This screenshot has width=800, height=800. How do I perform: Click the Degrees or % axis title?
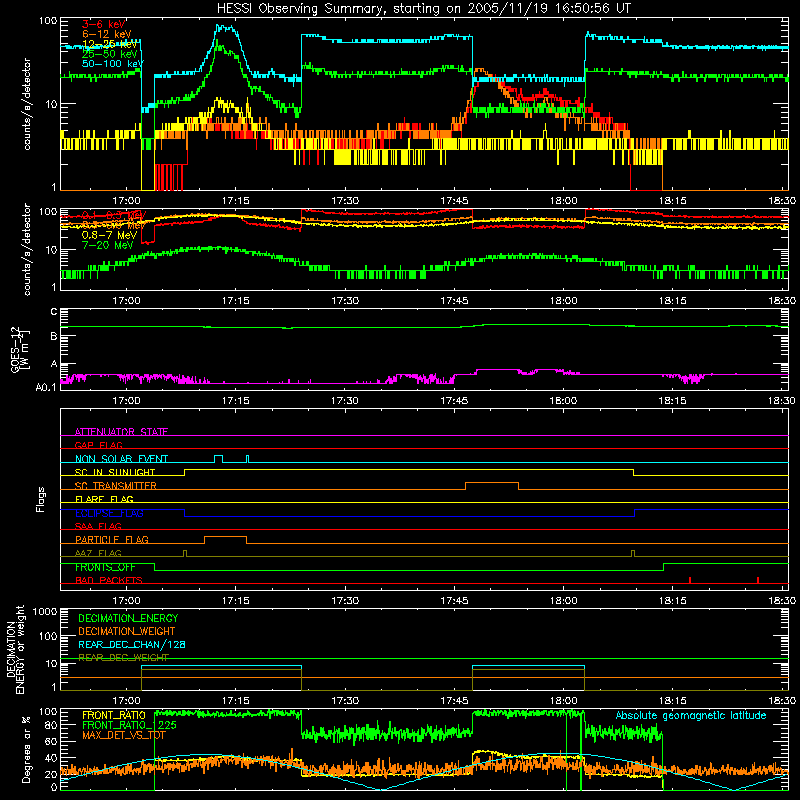tap(27, 750)
